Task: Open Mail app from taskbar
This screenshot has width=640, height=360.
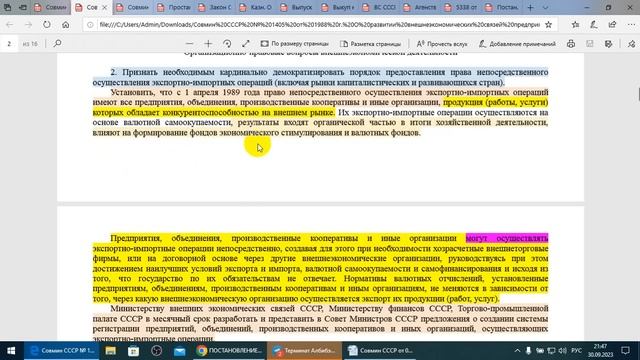Action: (x=179, y=351)
